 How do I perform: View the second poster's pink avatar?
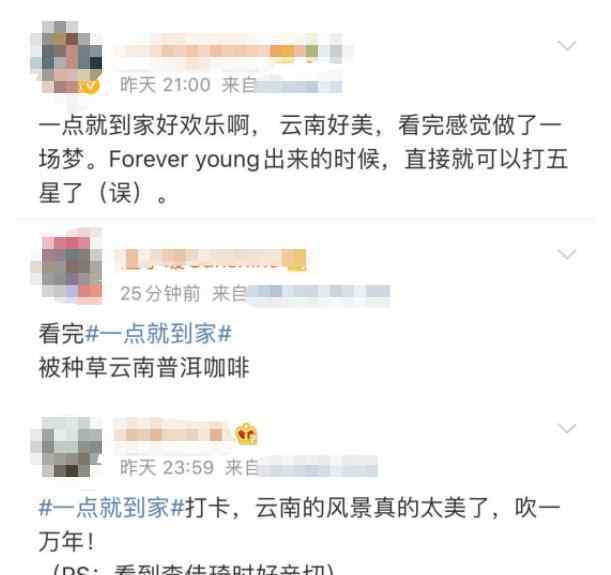pyautogui.click(x=66, y=266)
